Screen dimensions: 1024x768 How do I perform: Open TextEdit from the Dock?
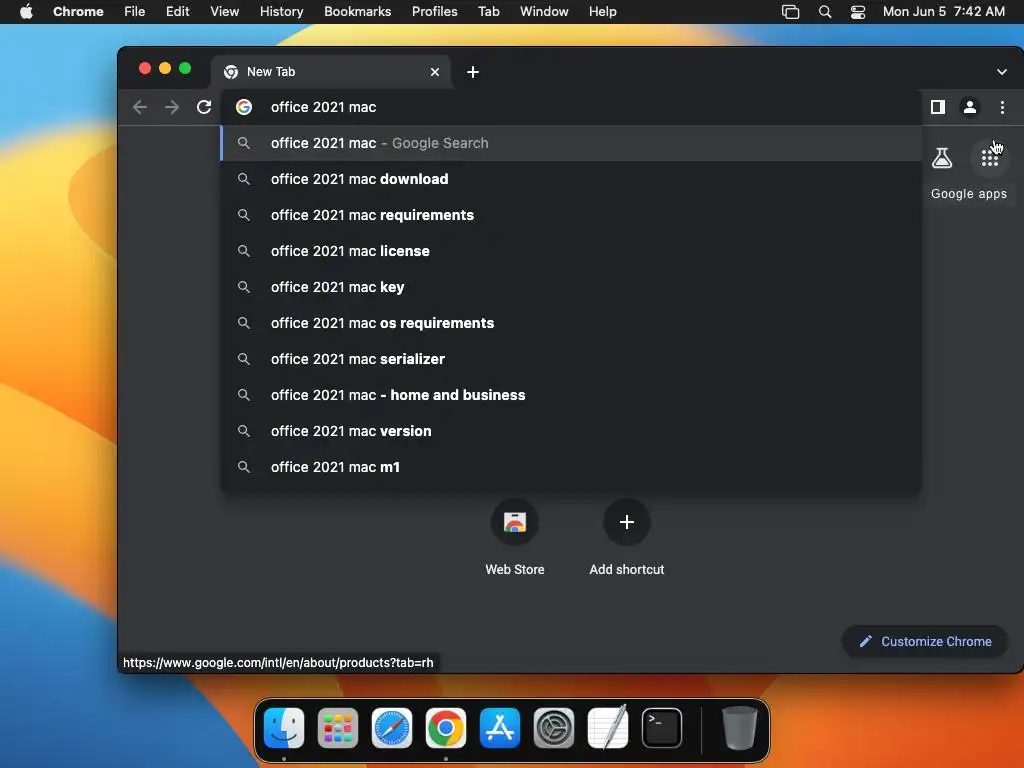608,728
